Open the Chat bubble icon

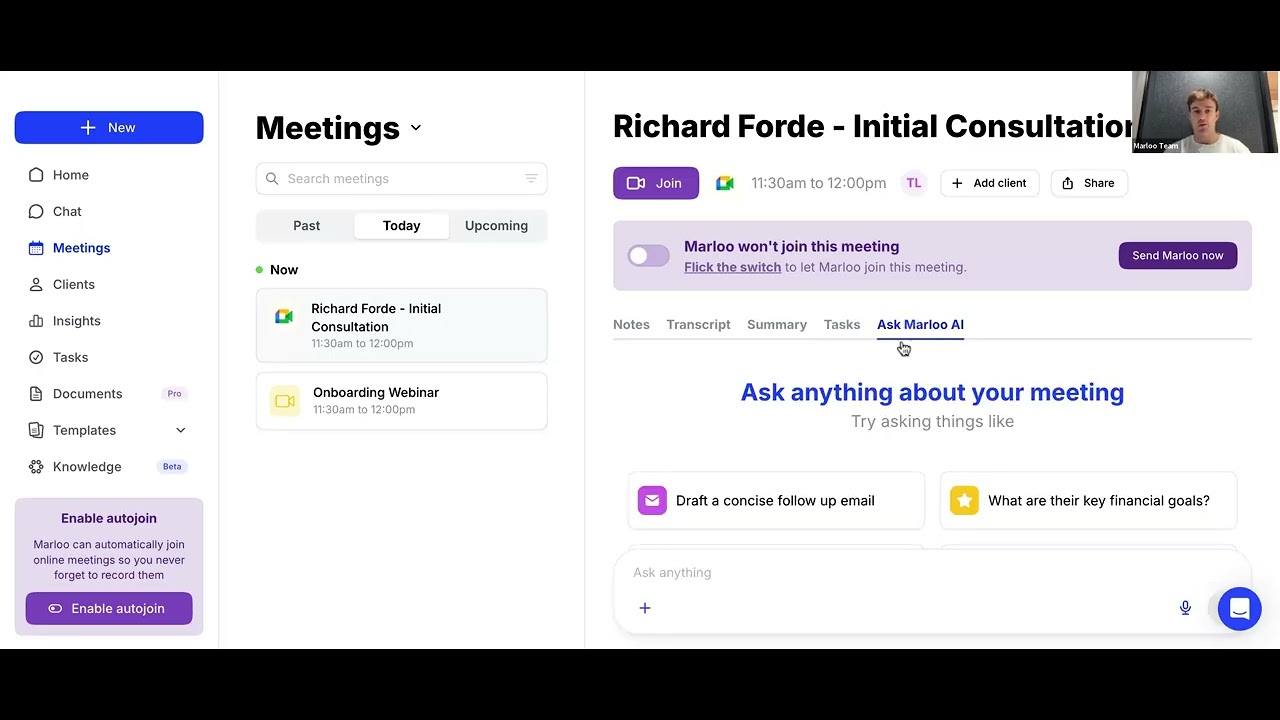click(36, 211)
